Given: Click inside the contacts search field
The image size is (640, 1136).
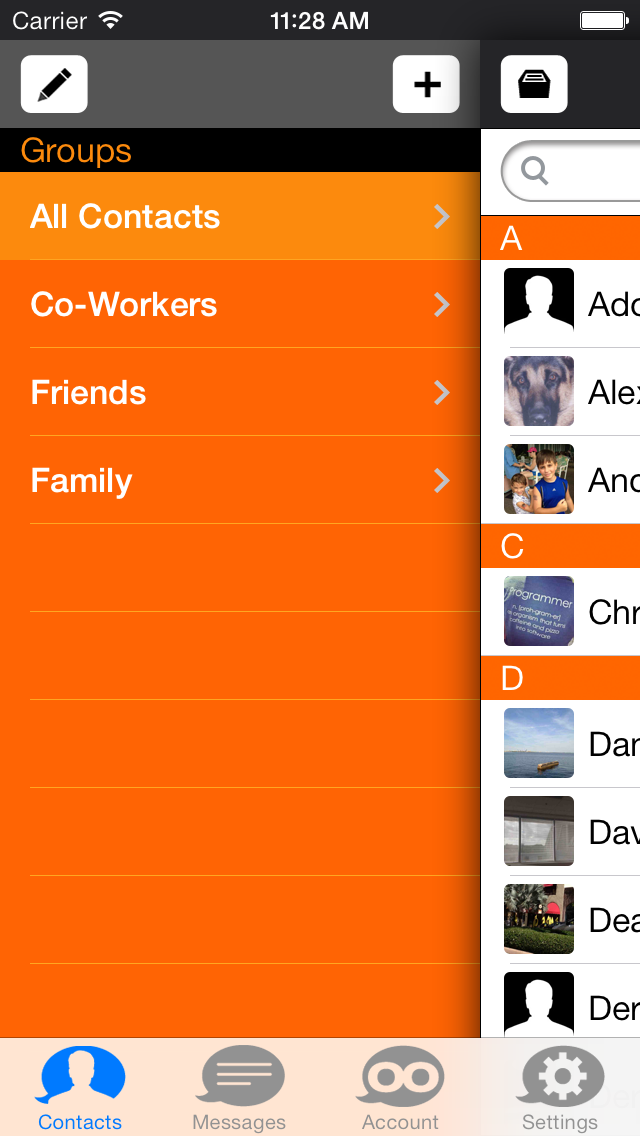Looking at the screenshot, I should [x=570, y=171].
